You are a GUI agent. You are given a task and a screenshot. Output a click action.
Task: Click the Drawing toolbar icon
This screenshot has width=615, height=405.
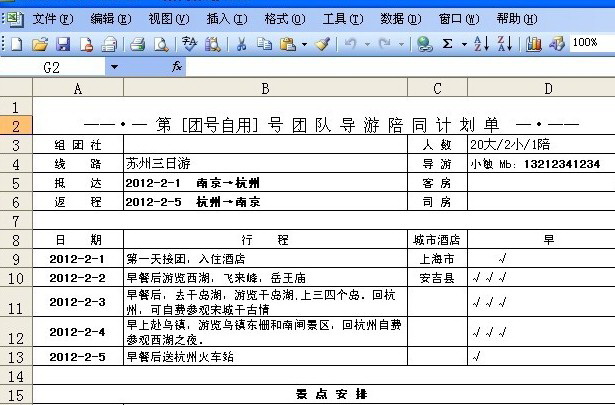[557, 44]
